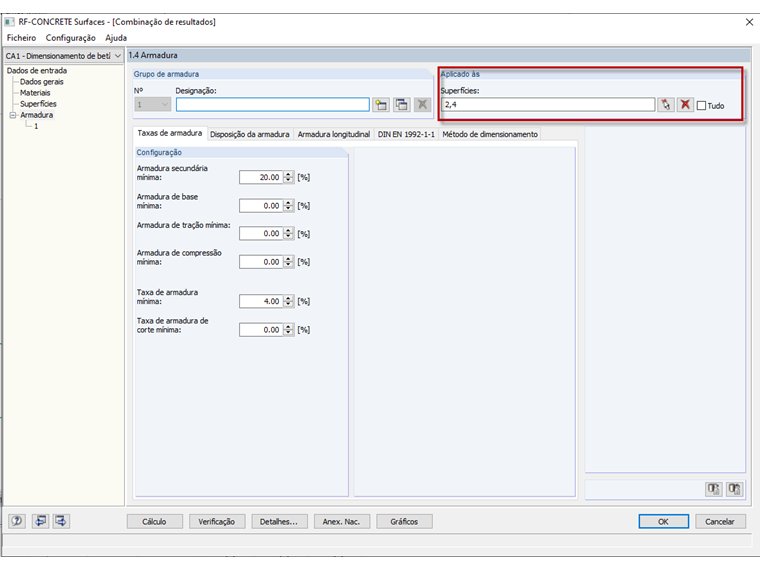Increase Armadura de tração mínima spinner
760x570 pixels.
(x=288, y=231)
